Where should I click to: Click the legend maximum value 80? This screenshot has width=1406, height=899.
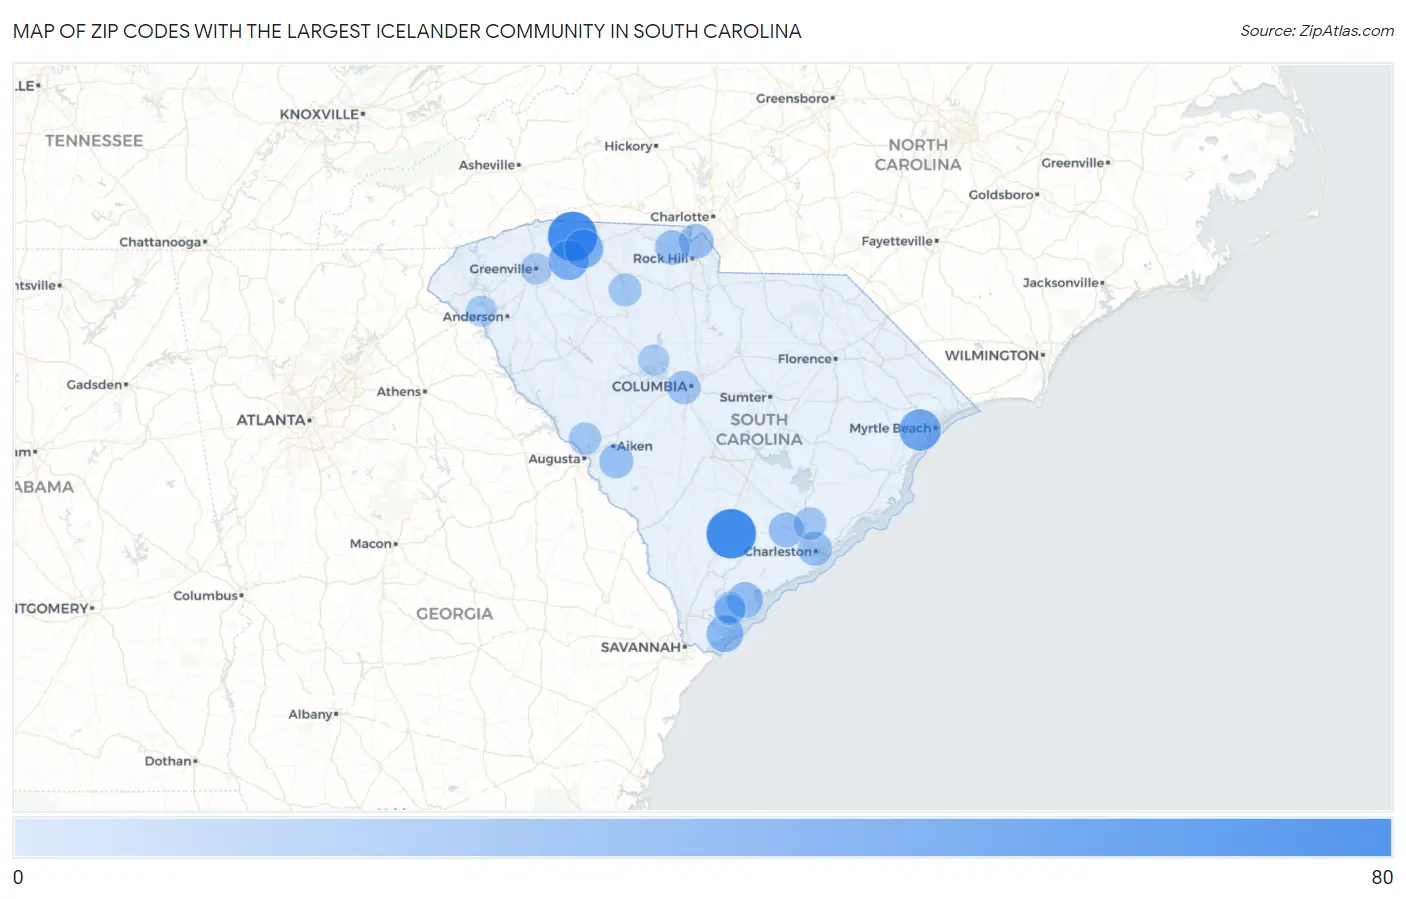1382,877
